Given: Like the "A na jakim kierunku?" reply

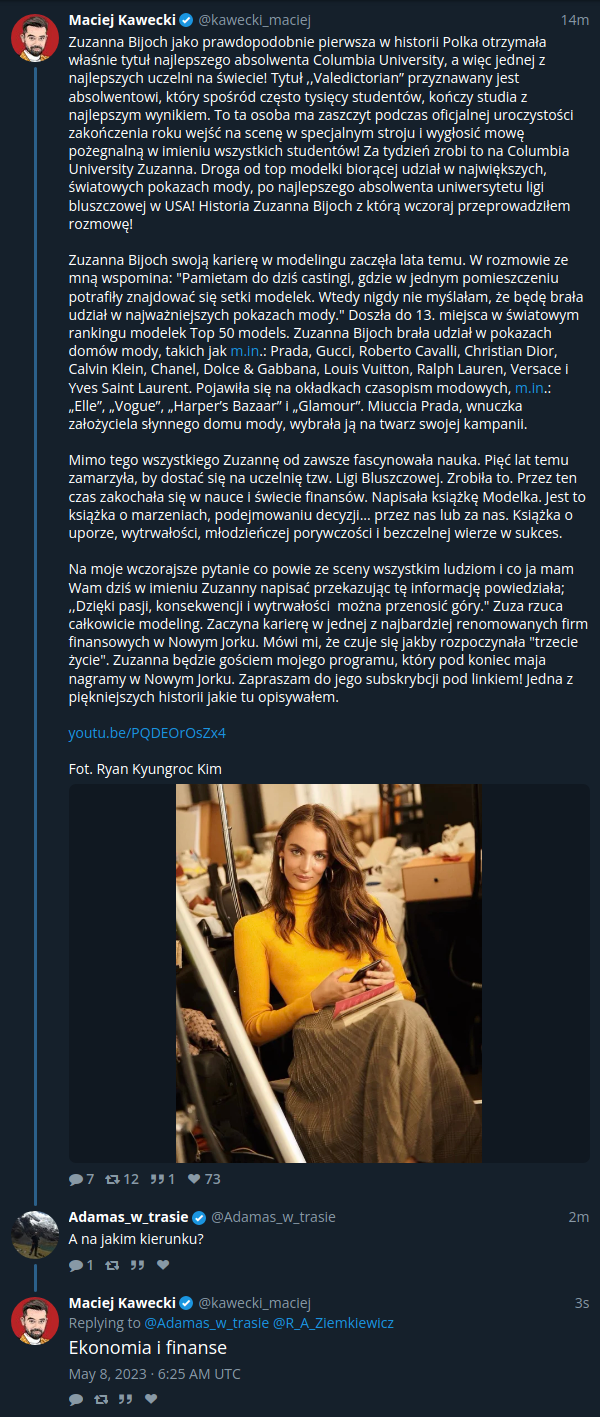Looking at the screenshot, I should [163, 1265].
